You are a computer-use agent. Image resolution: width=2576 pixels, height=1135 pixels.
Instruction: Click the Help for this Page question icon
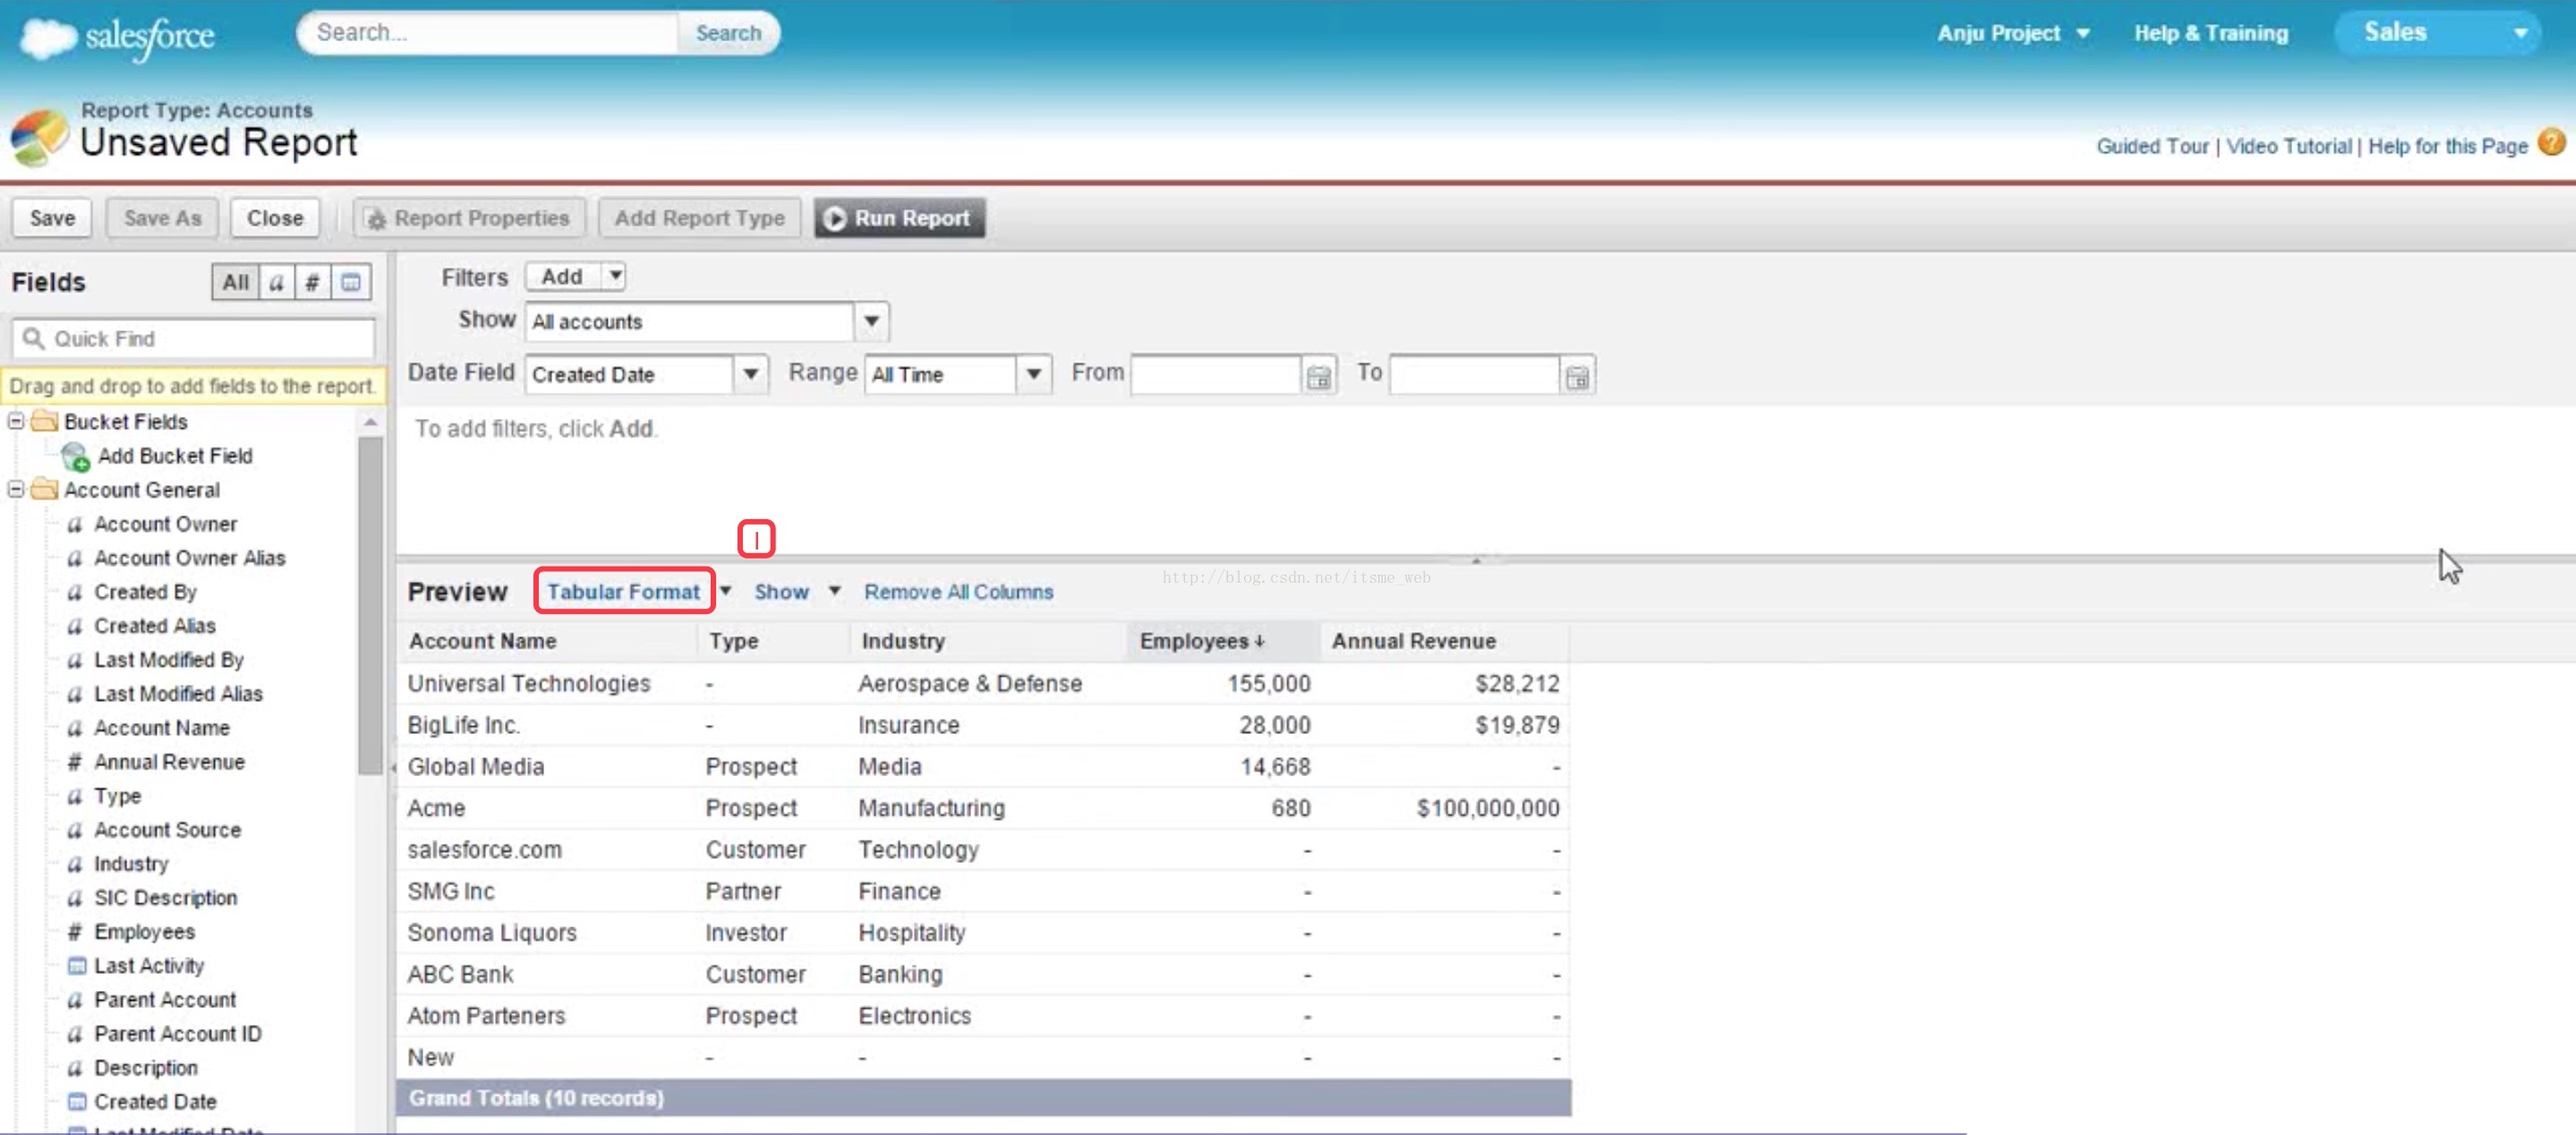(x=2552, y=143)
